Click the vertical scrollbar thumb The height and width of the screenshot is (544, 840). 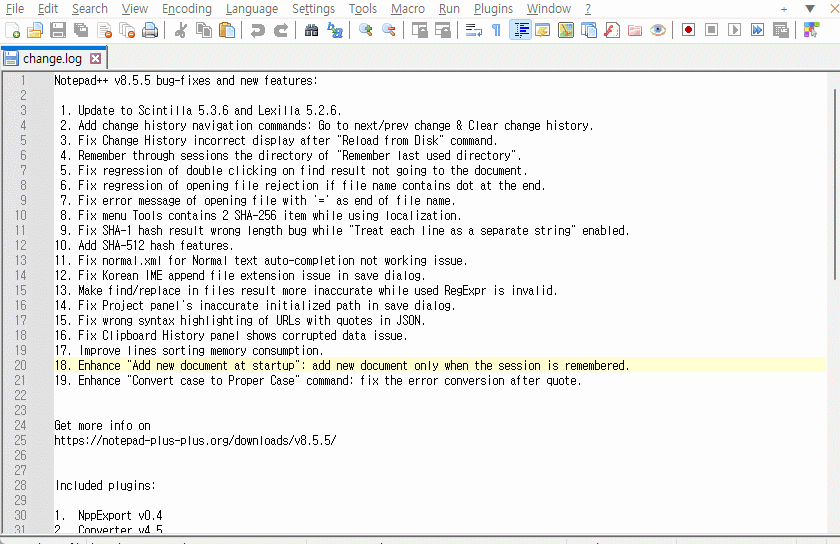pyautogui.click(x=834, y=184)
